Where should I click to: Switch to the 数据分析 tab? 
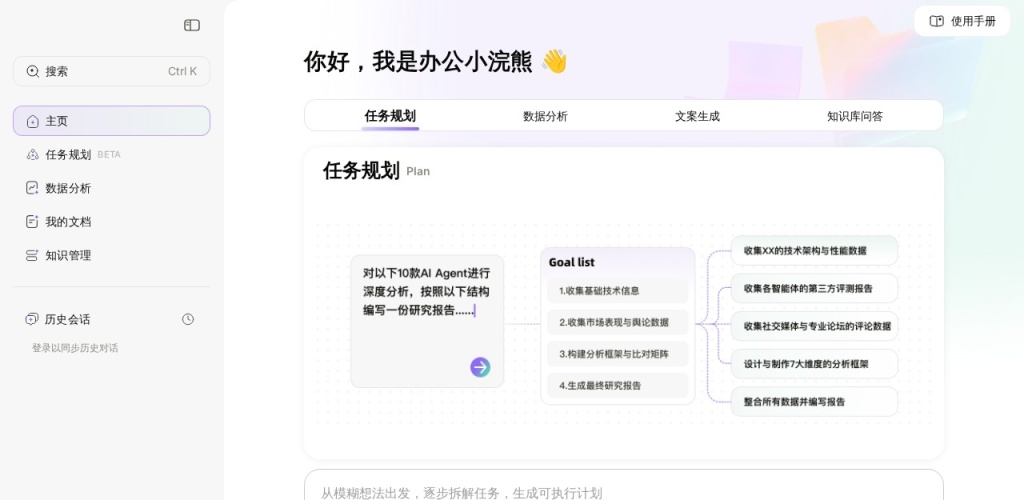coord(545,116)
